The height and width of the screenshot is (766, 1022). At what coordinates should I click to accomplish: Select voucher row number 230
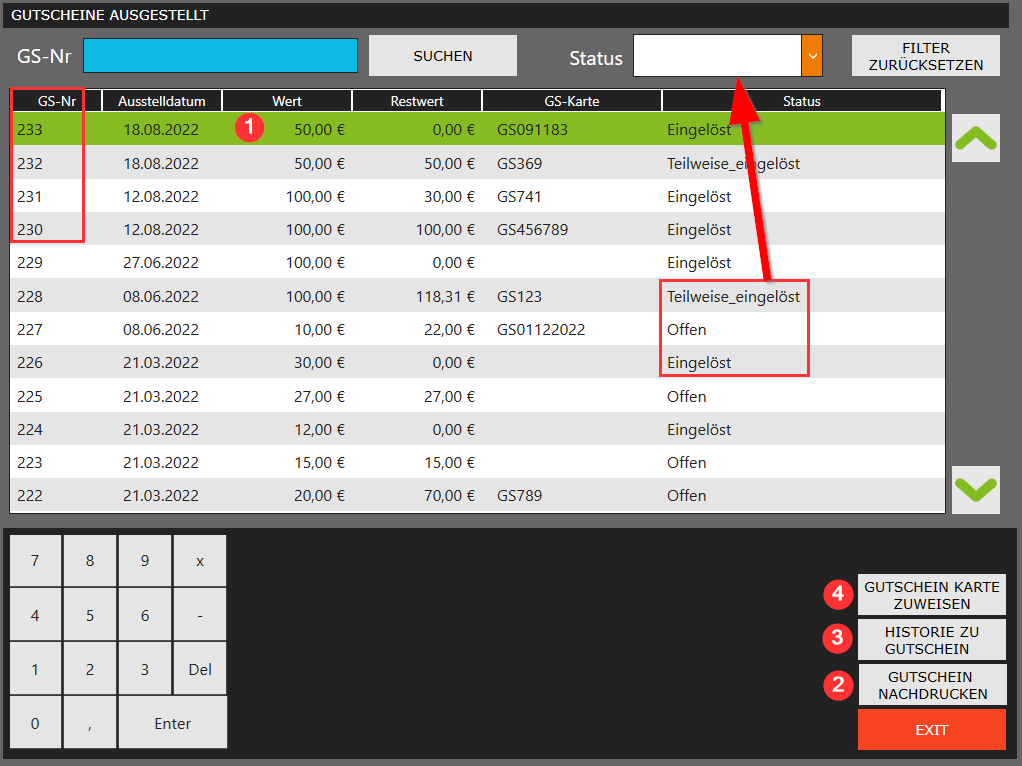(x=478, y=229)
